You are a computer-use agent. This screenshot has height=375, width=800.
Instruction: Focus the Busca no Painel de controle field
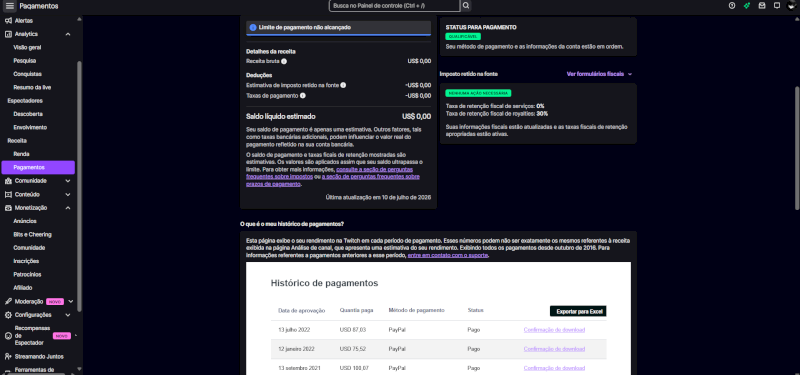click(x=394, y=6)
